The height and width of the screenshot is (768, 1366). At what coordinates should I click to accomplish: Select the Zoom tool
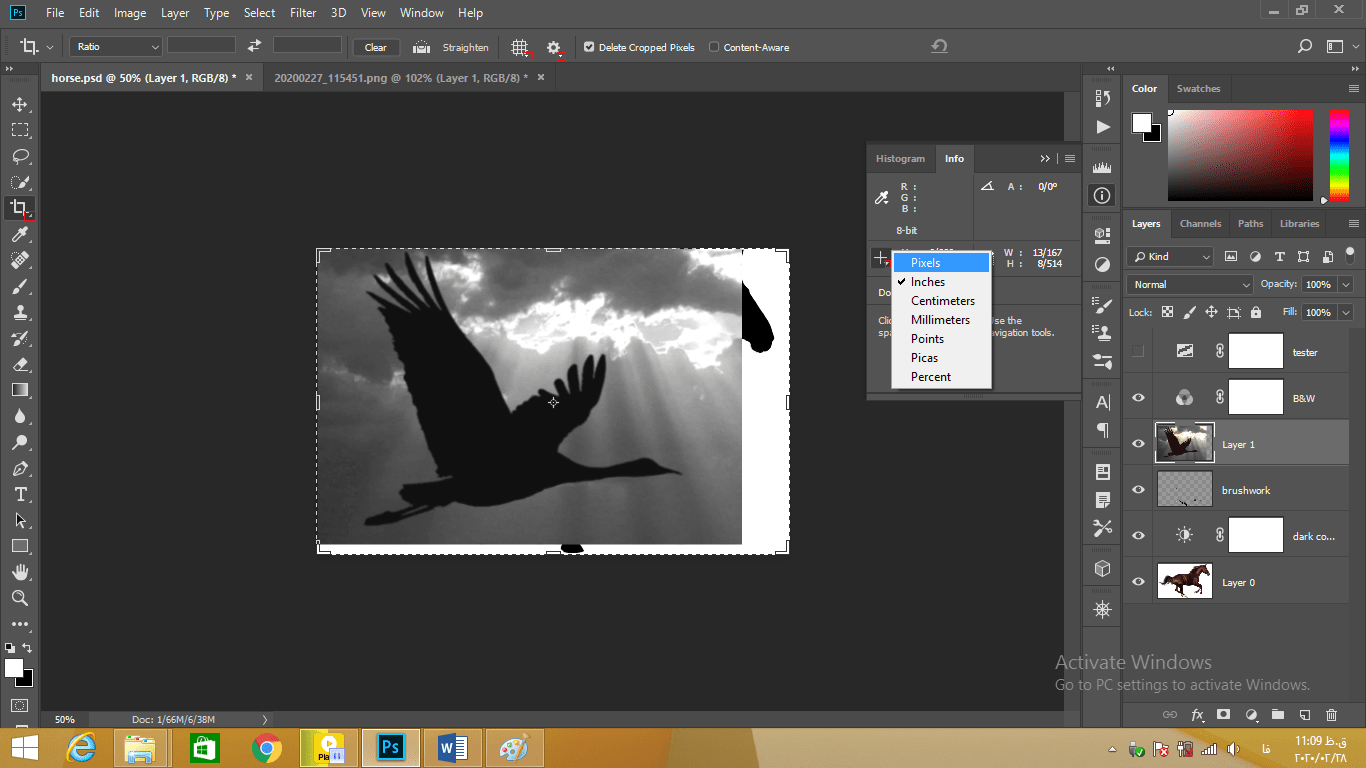[x=20, y=598]
